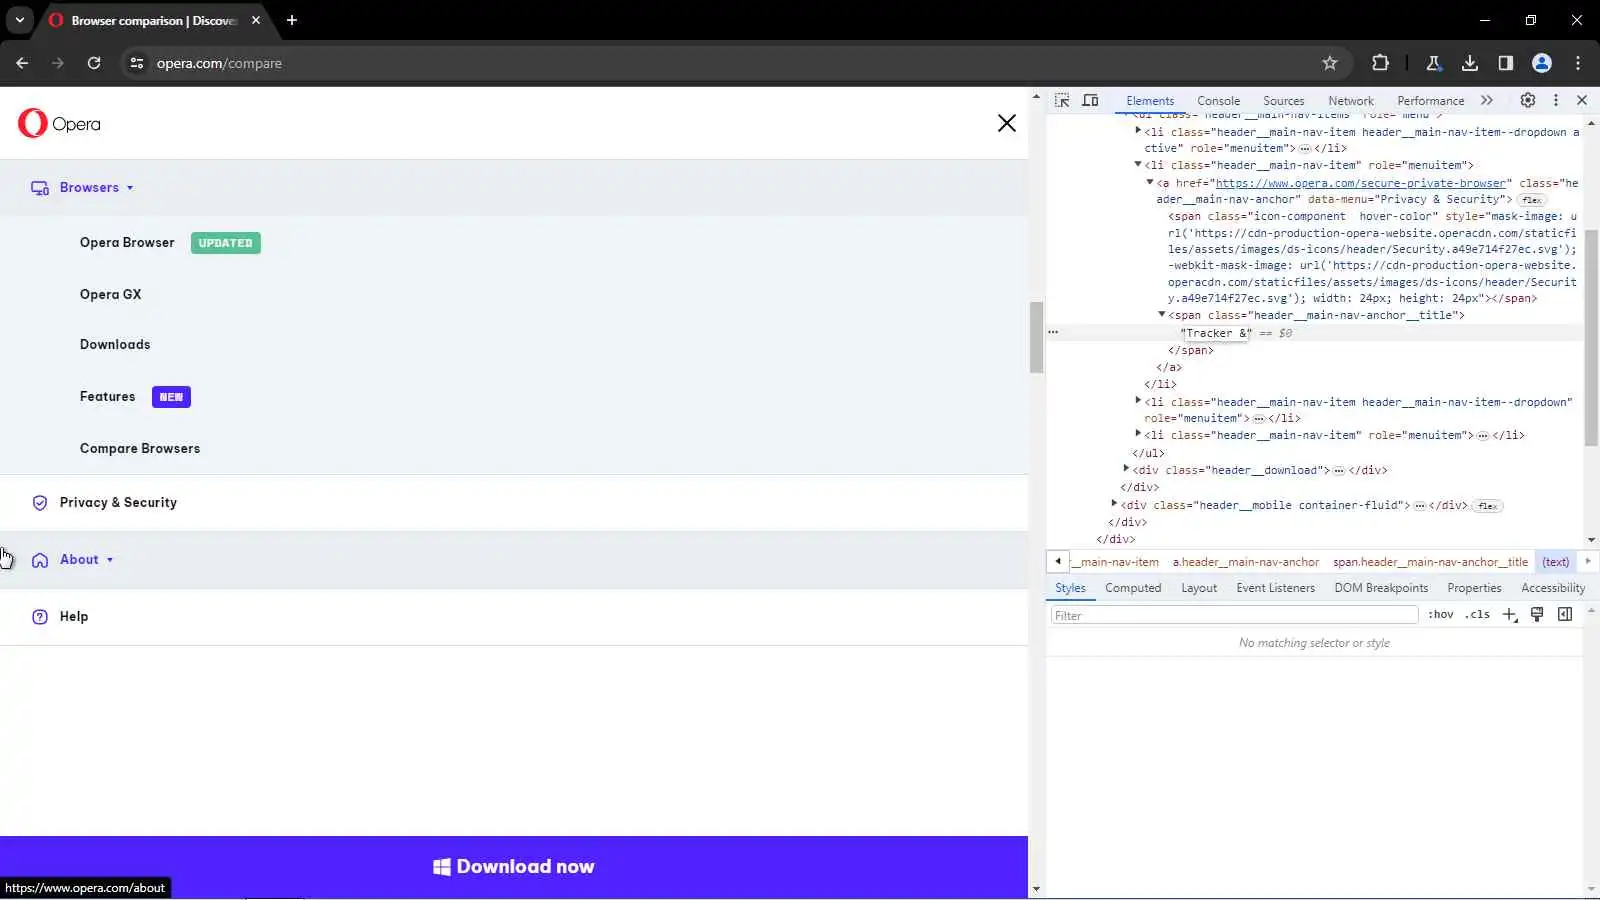This screenshot has width=1600, height=900.
Task: Open DevTools customize menu
Action: tap(1556, 100)
